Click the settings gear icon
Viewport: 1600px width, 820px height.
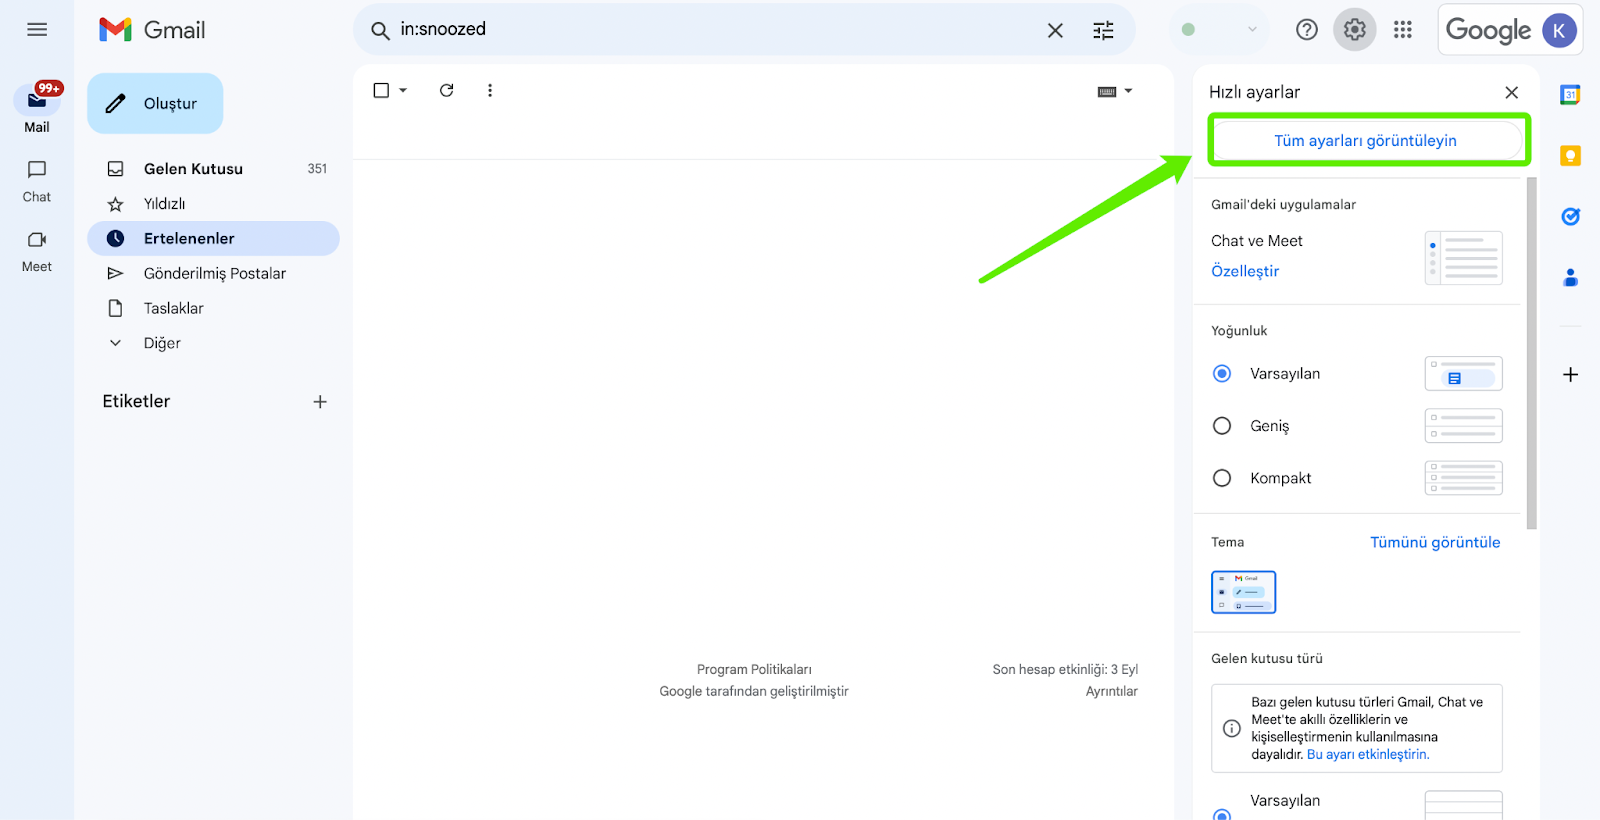[x=1355, y=30]
